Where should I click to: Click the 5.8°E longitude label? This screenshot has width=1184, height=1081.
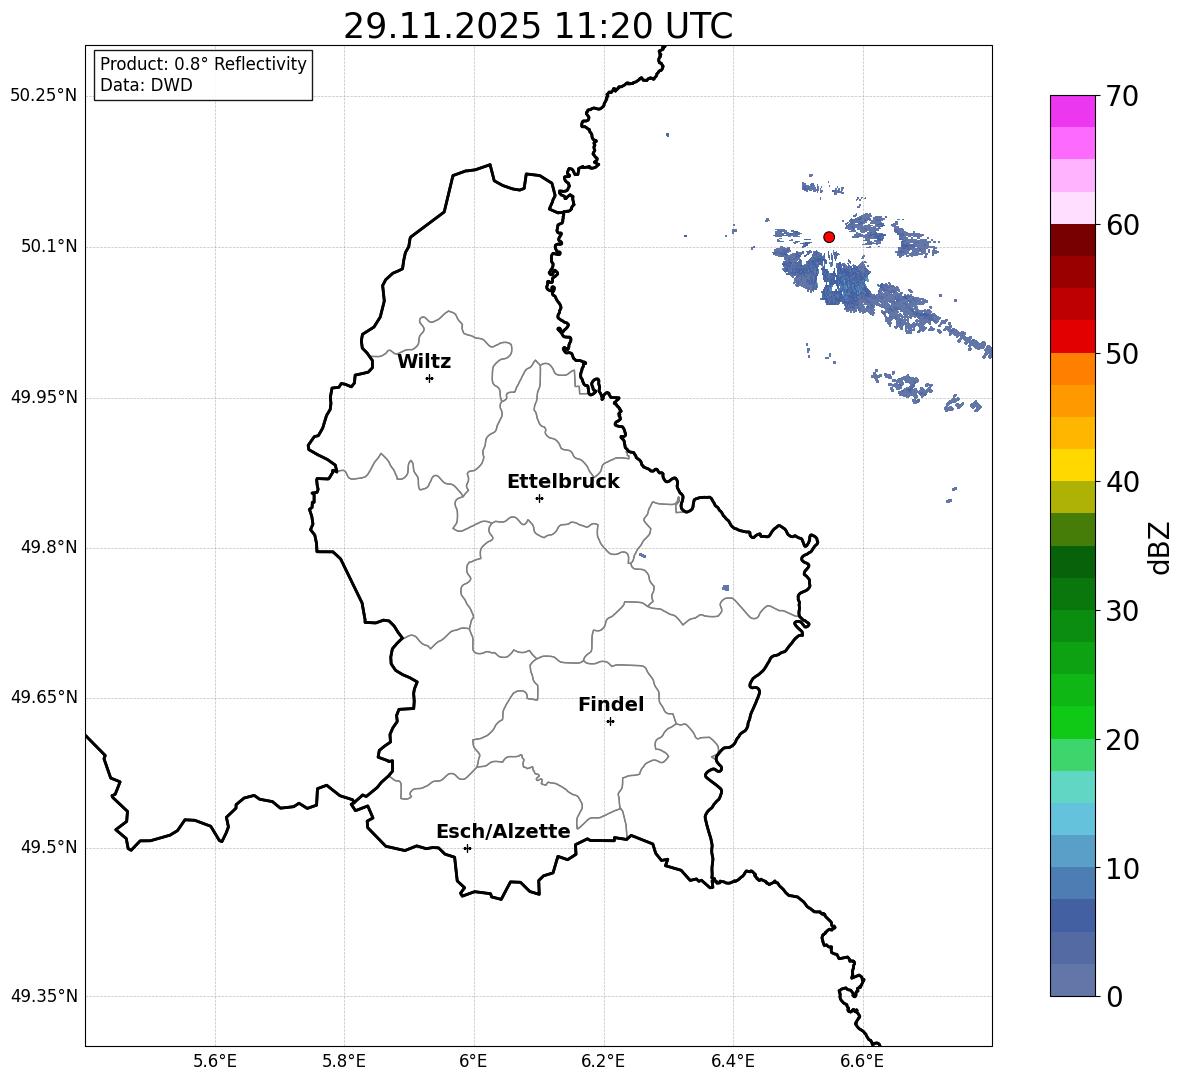tap(344, 1061)
